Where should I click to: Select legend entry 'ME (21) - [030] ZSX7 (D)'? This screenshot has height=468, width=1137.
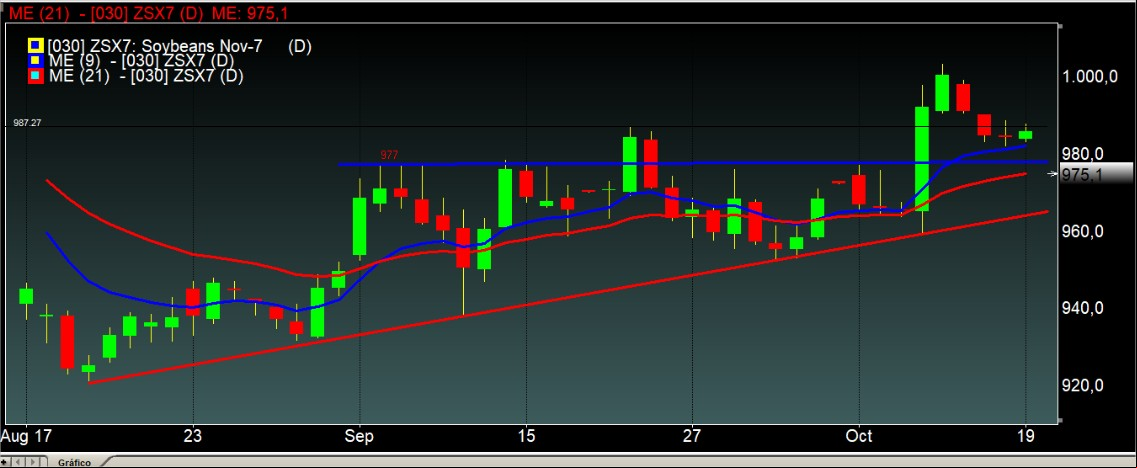coord(145,75)
